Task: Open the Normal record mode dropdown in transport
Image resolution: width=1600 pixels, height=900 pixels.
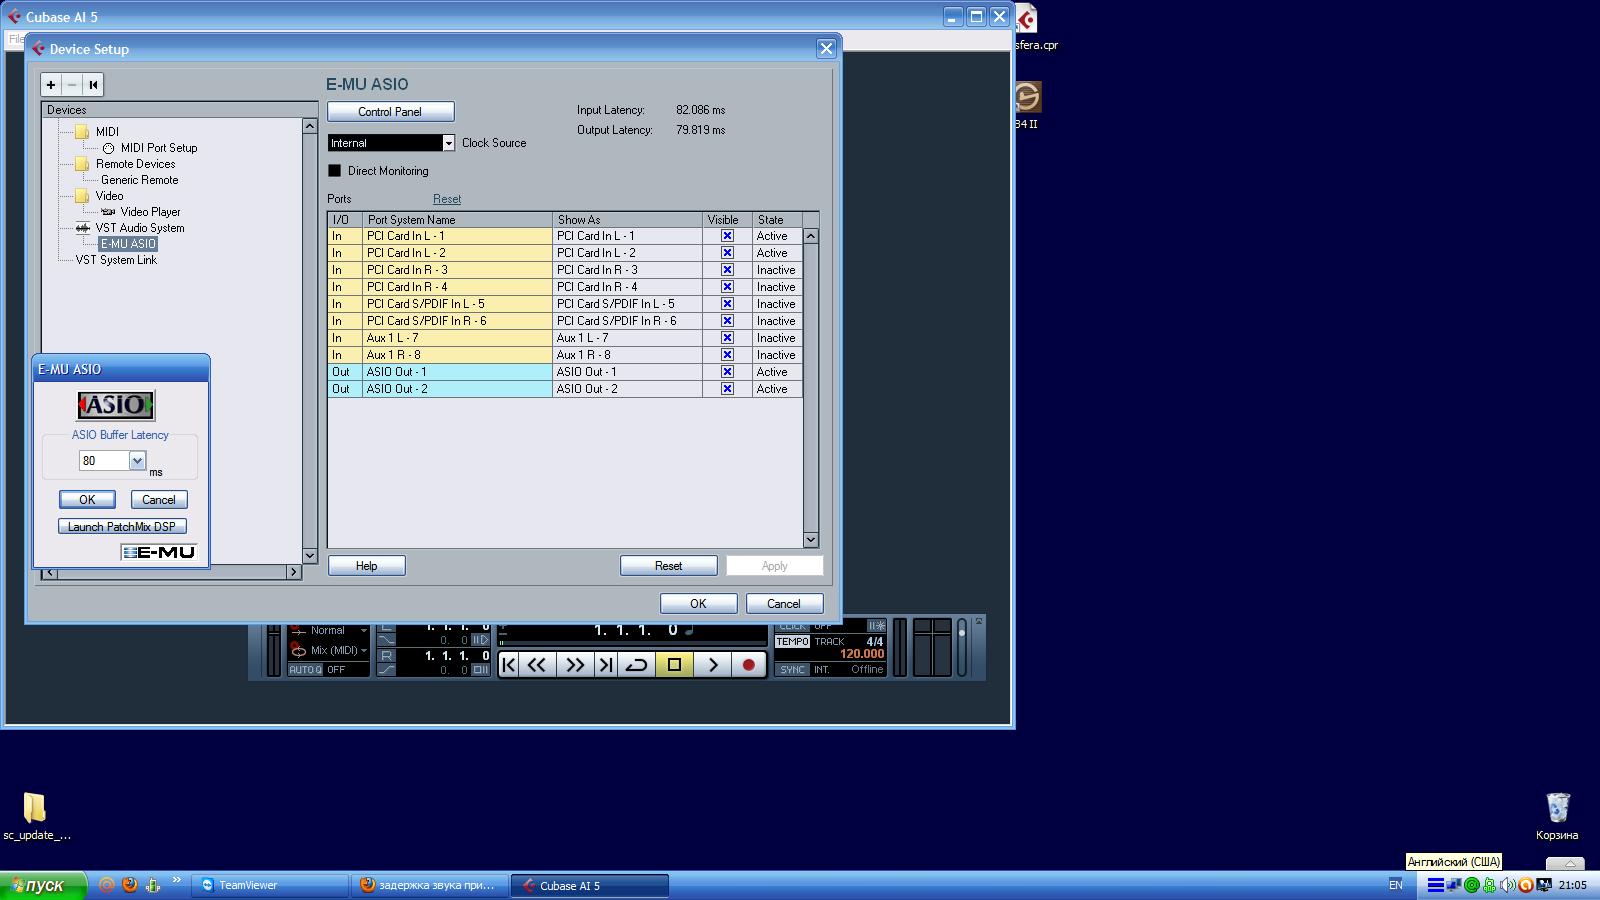Action: 338,631
